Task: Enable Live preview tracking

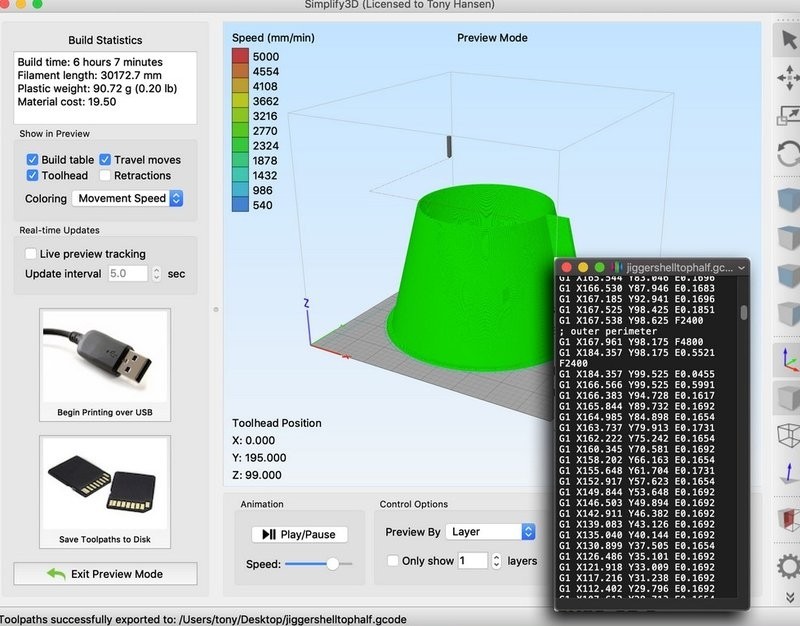Action: pos(33,254)
